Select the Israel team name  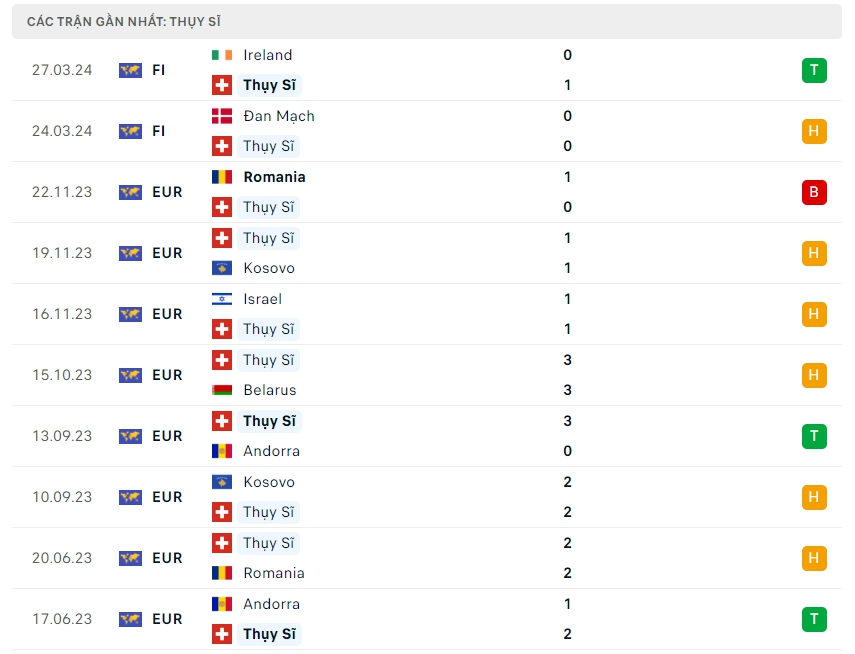click(262, 299)
